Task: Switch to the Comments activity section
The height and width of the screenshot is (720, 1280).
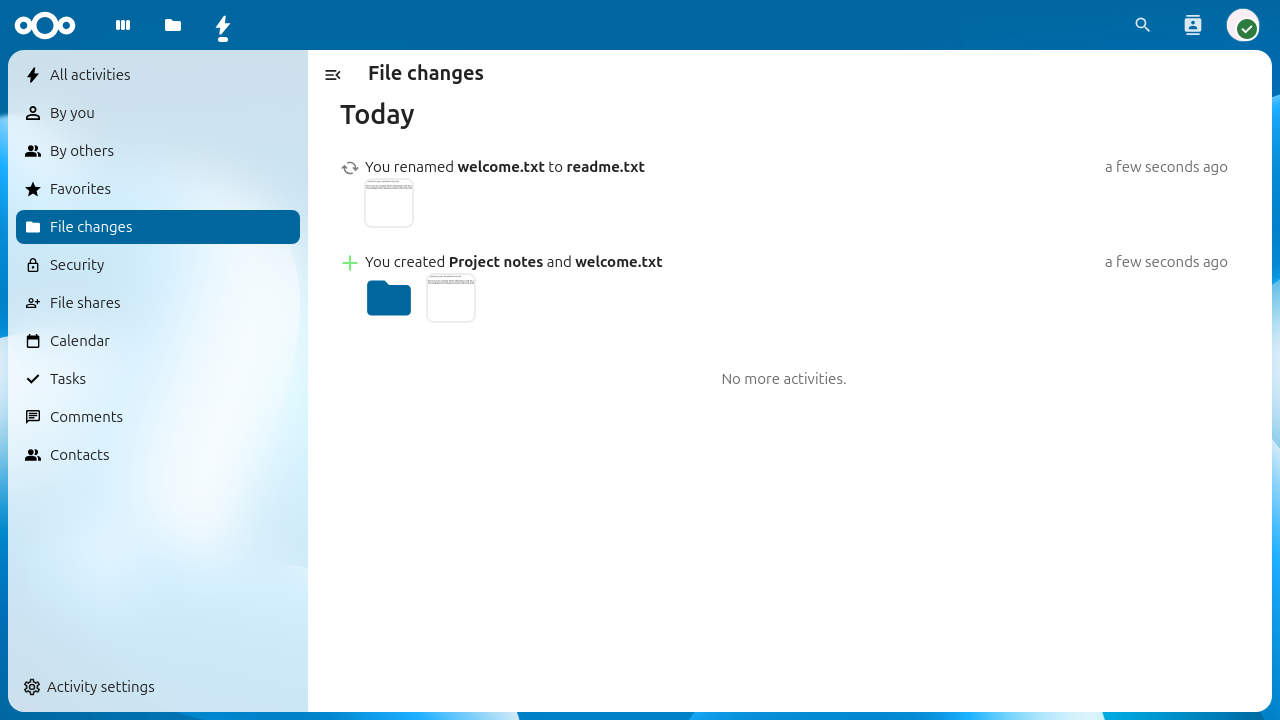Action: tap(85, 416)
